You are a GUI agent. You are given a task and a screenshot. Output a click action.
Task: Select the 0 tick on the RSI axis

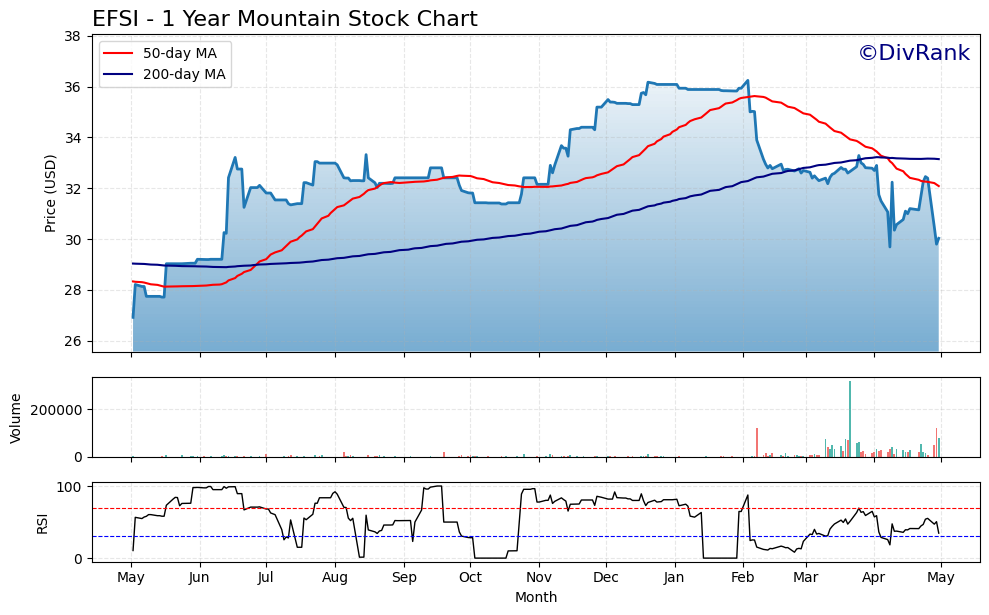click(x=78, y=559)
